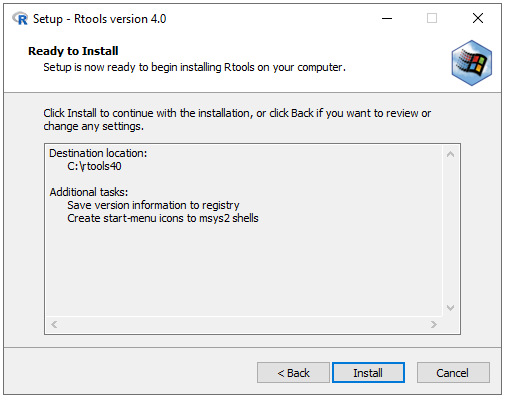Click 'Save version information to registry' line
This screenshot has width=506, height=398.
tap(153, 205)
